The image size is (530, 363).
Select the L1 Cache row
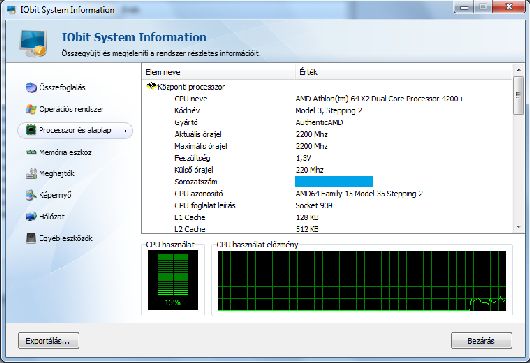coord(327,217)
